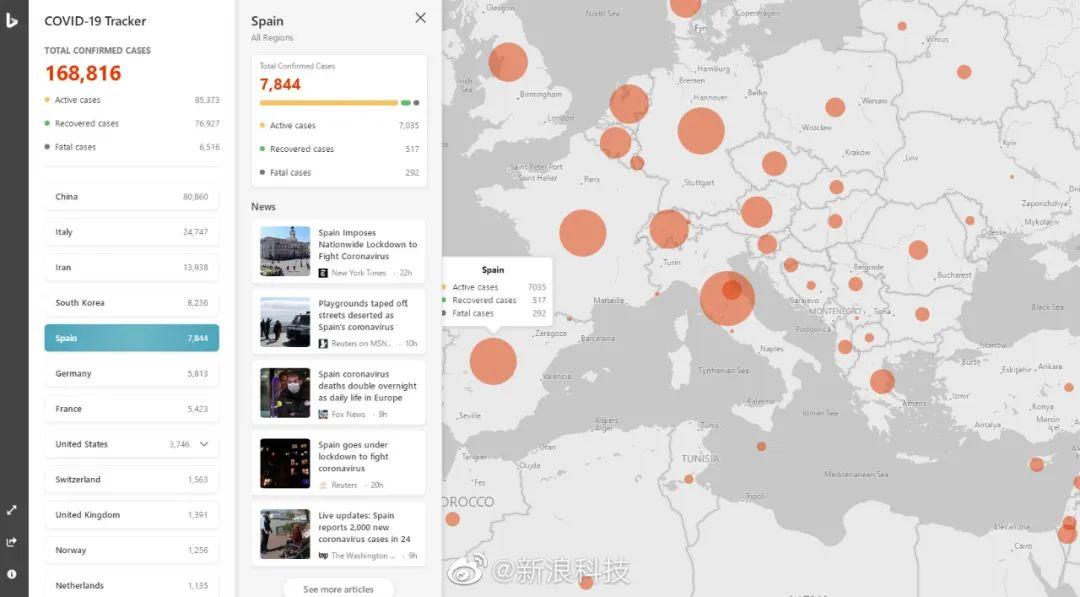Click the Reuters on MSN source icon
This screenshot has height=597, width=1080.
tap(323, 344)
